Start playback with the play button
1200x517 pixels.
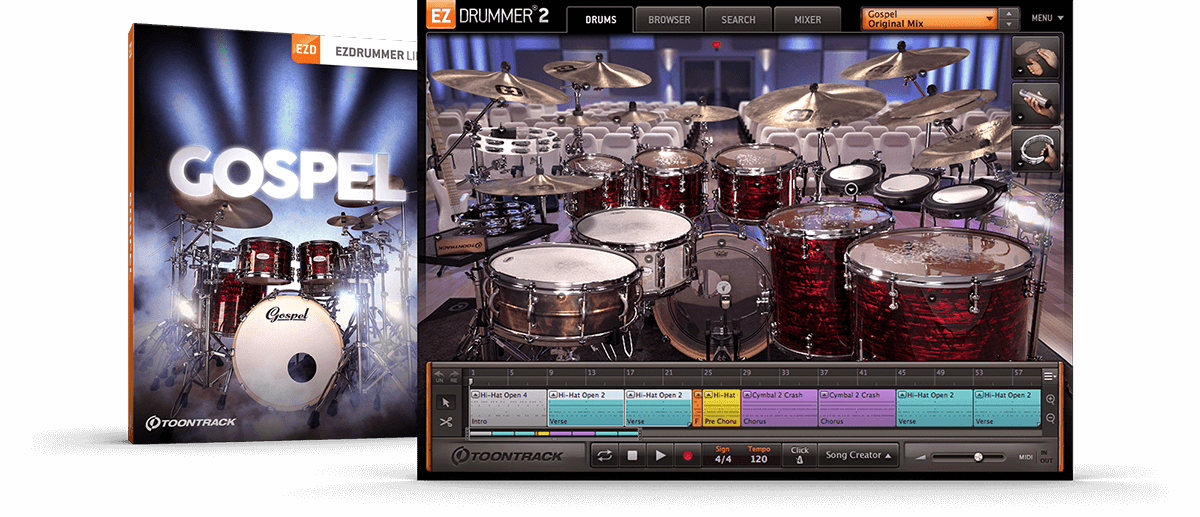pos(660,455)
